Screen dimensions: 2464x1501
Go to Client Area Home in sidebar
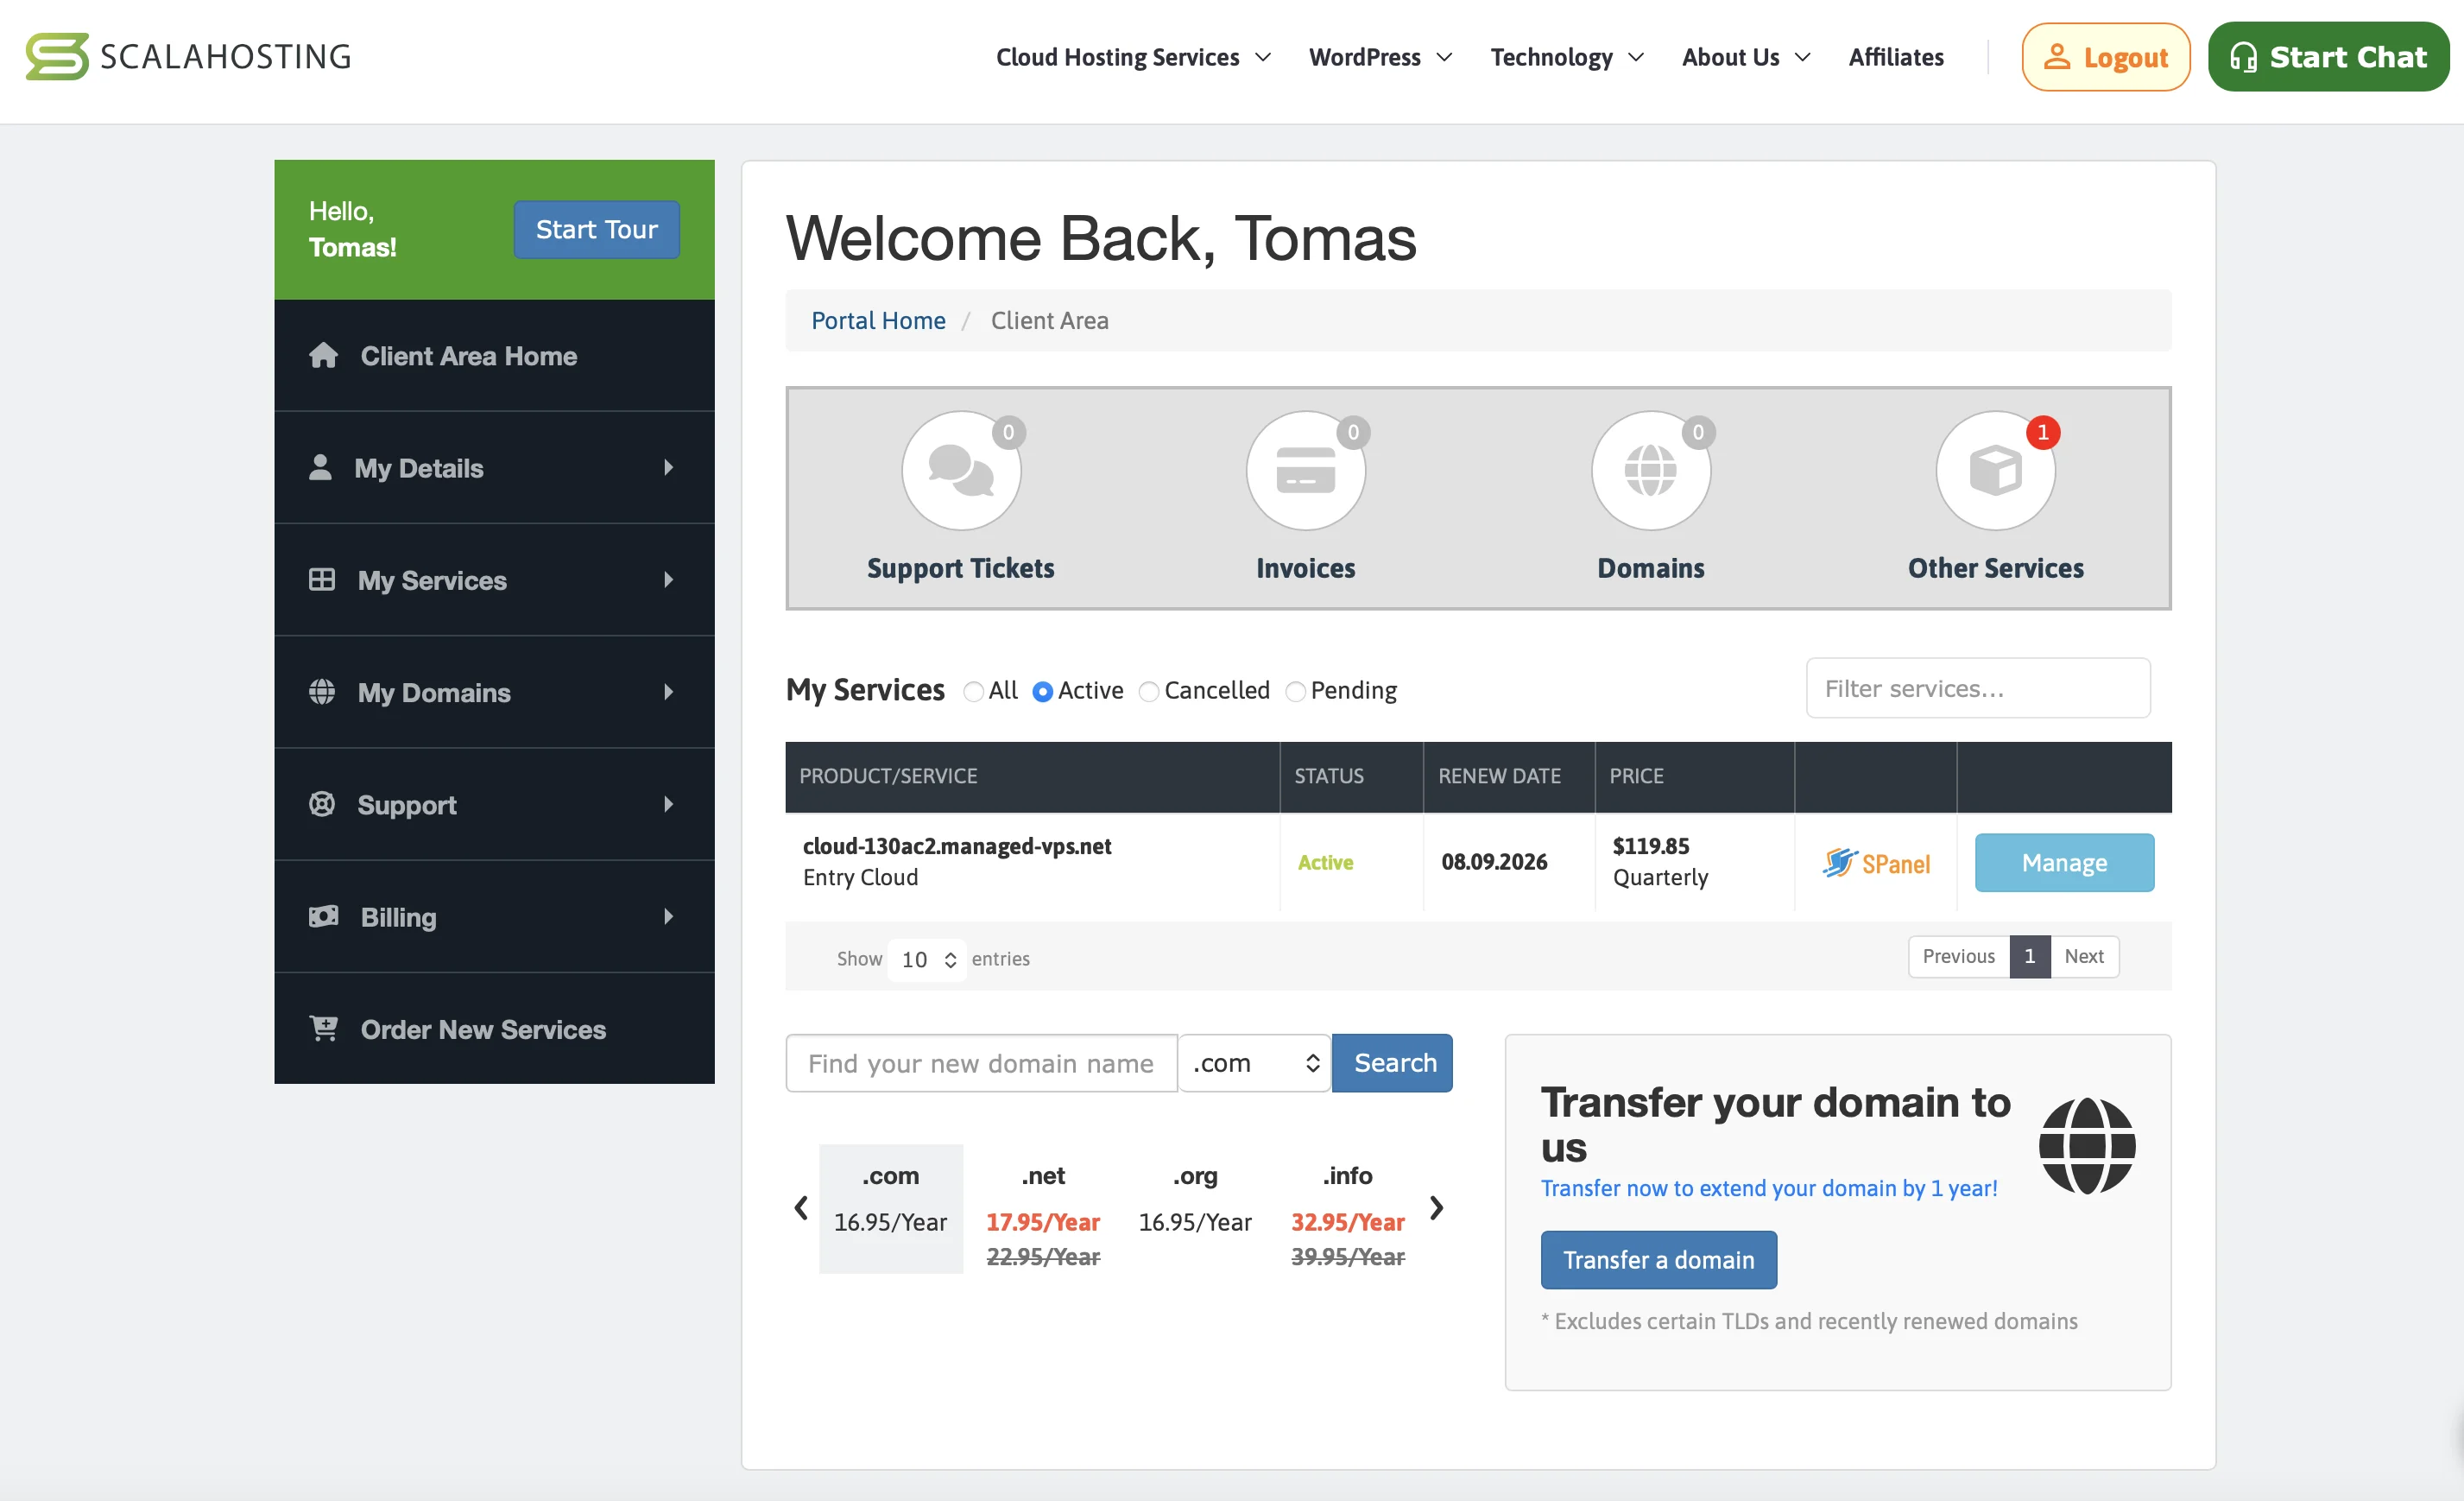pyautogui.click(x=494, y=355)
